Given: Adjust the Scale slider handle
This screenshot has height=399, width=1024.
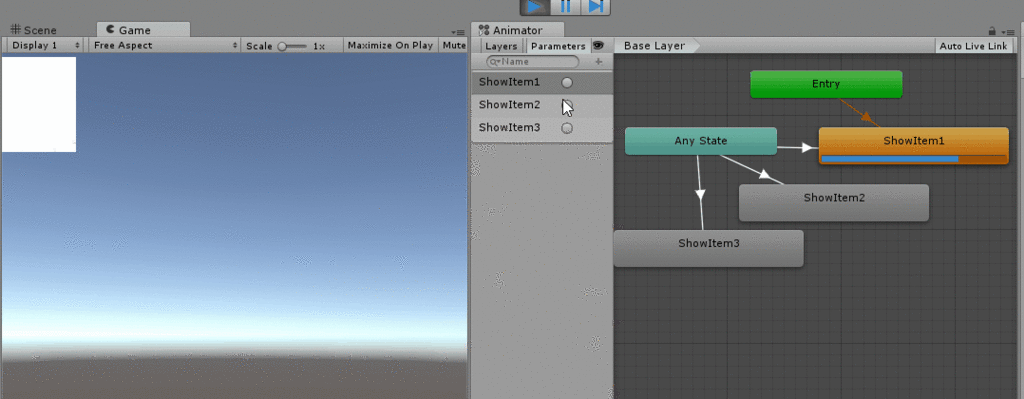Looking at the screenshot, I should pyautogui.click(x=282, y=46).
